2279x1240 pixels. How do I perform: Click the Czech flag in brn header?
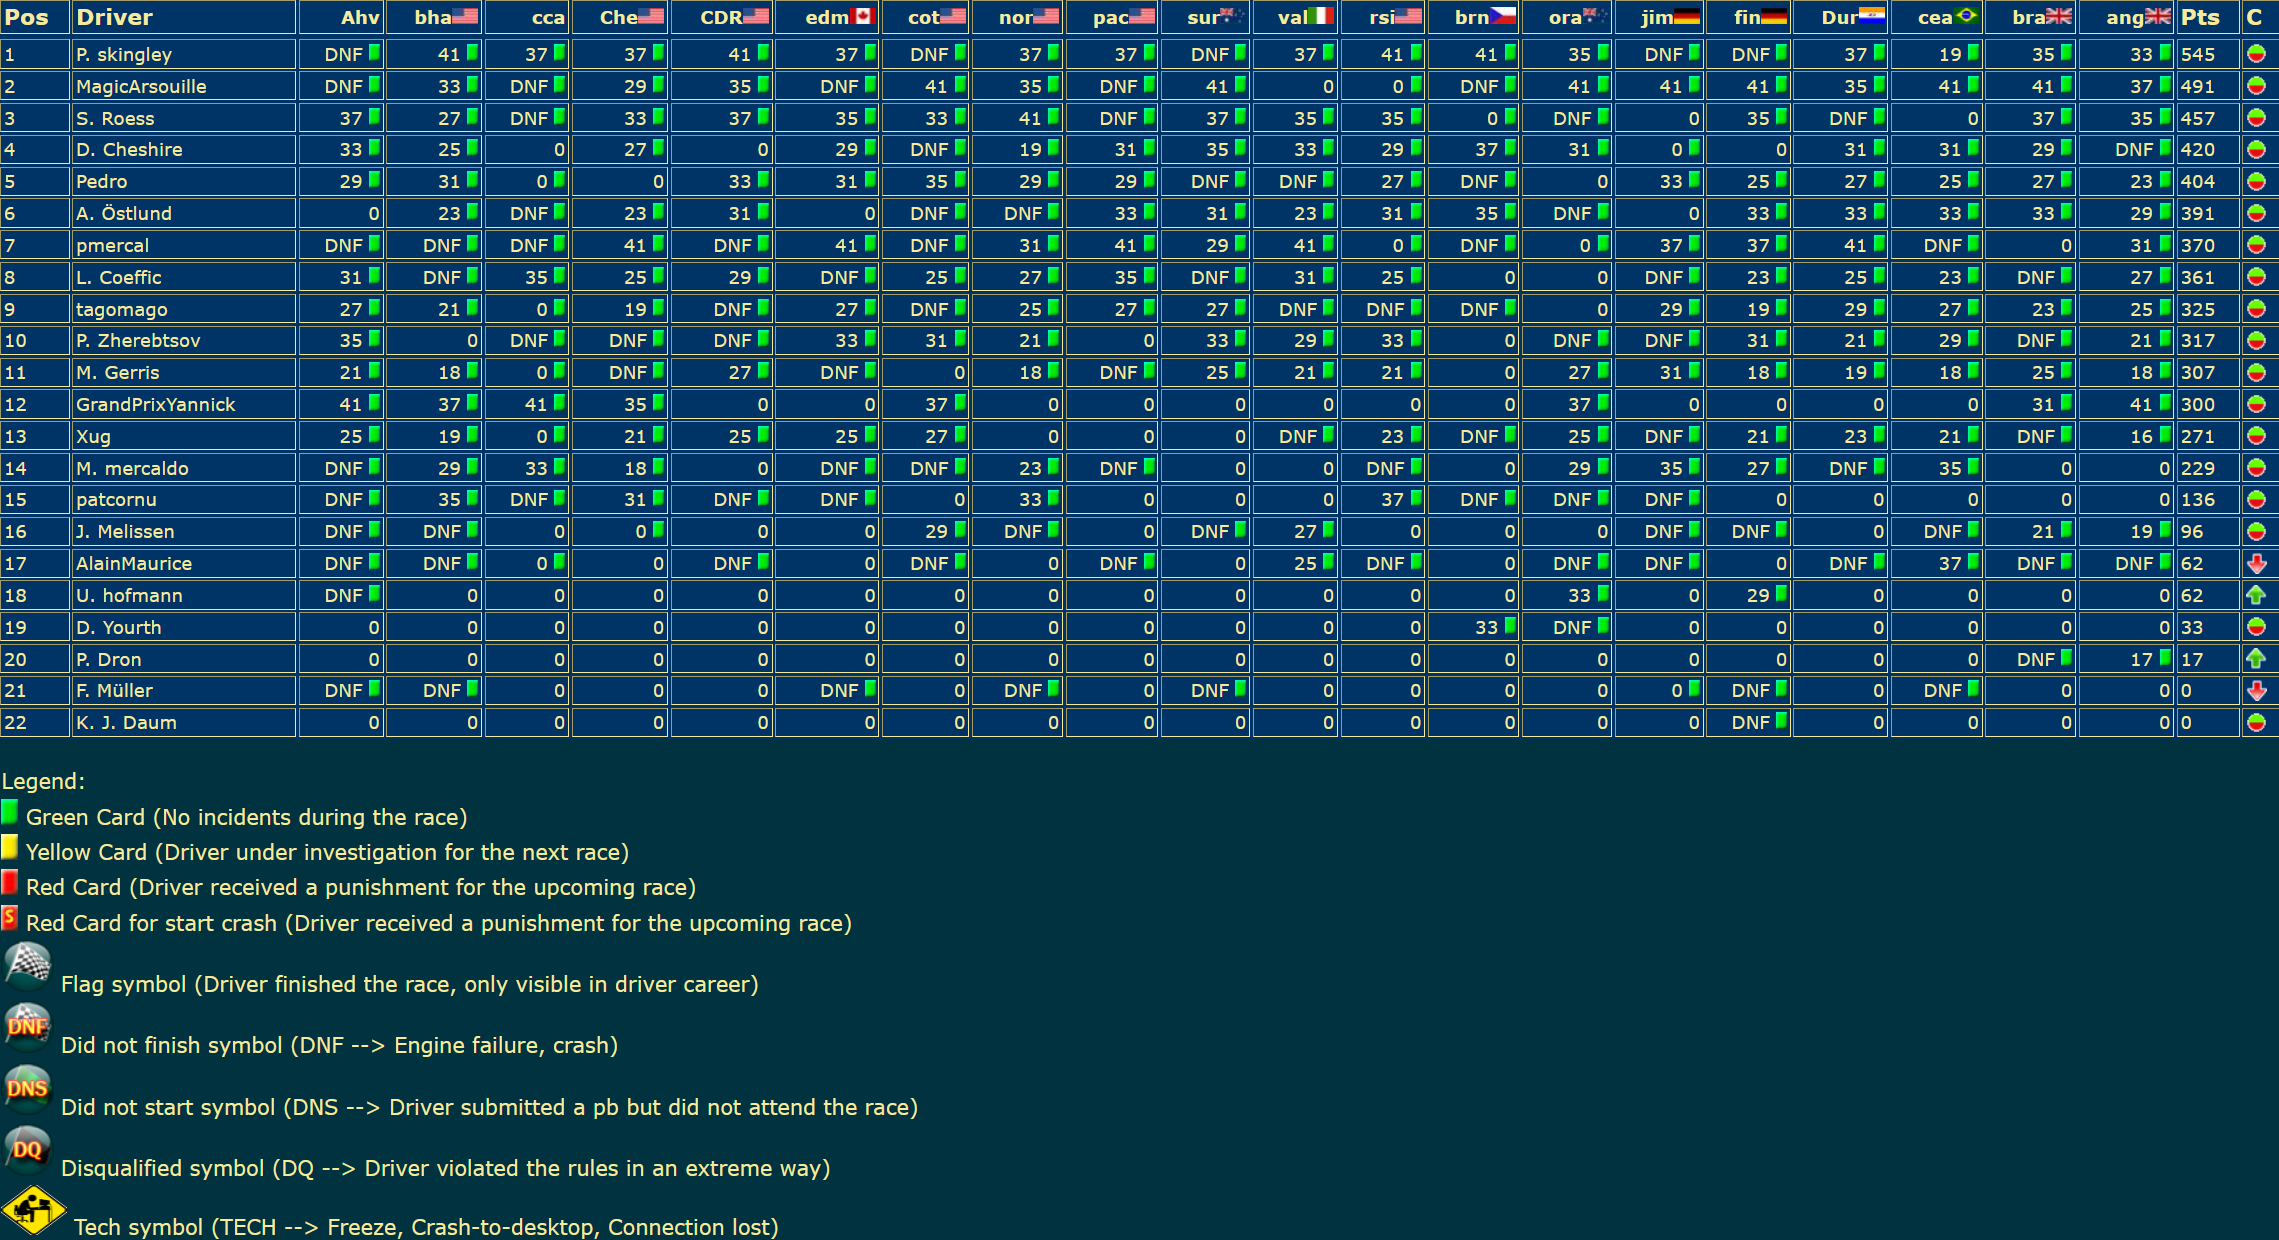click(1502, 16)
